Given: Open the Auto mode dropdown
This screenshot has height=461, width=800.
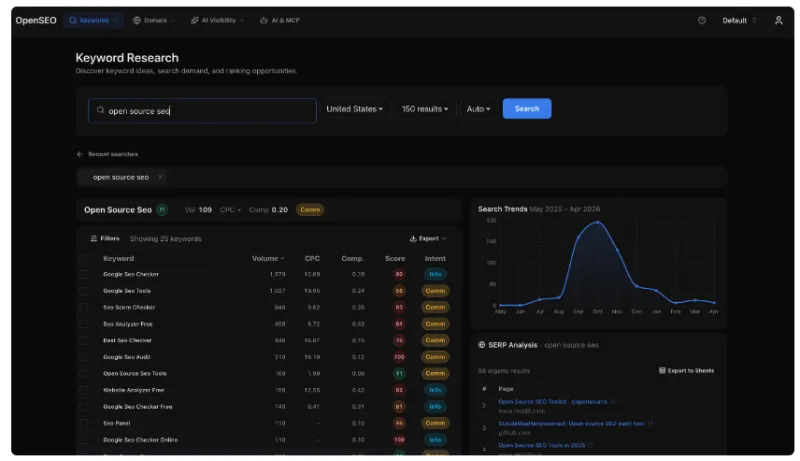Looking at the screenshot, I should 478,109.
